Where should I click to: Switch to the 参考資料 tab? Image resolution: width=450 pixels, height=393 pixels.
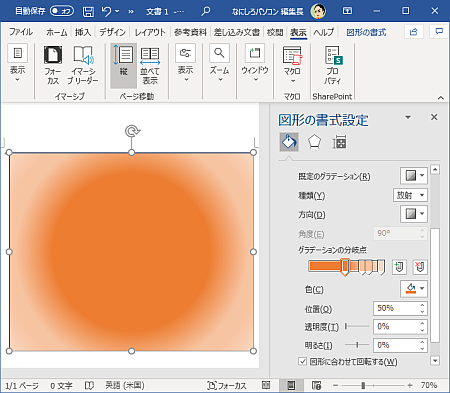point(190,32)
